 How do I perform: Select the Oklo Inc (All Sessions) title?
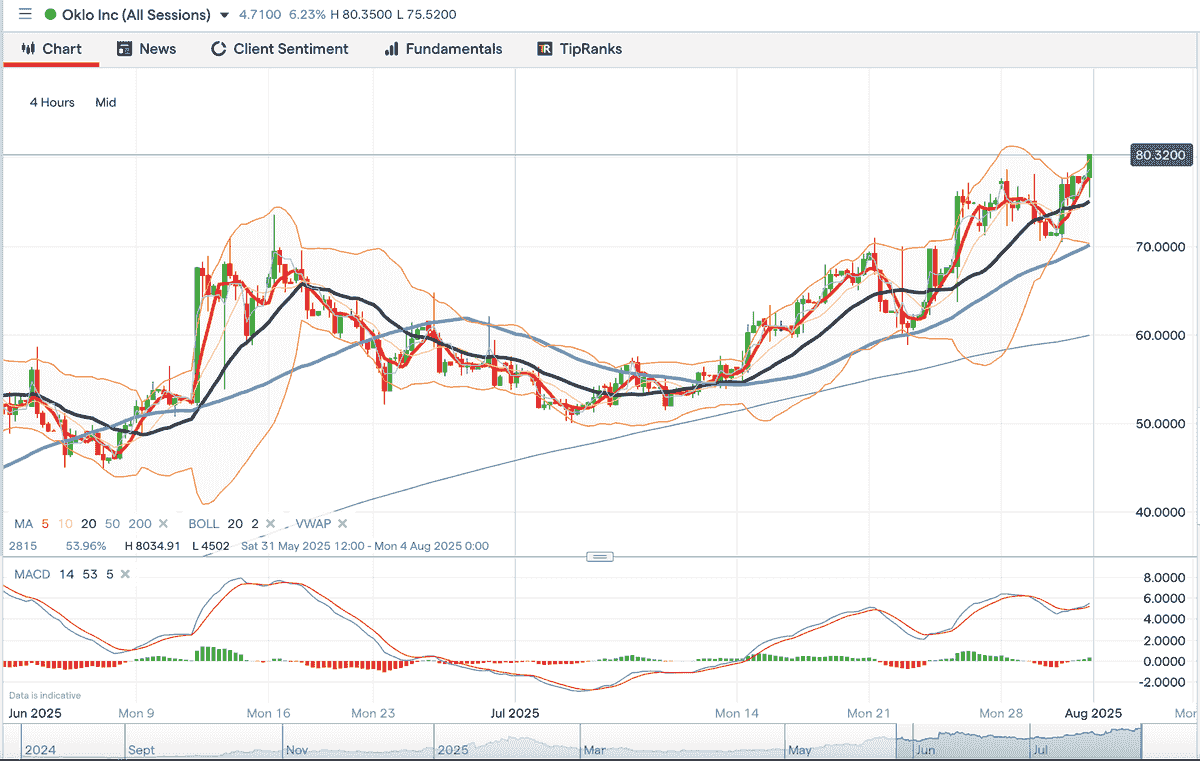pos(136,15)
